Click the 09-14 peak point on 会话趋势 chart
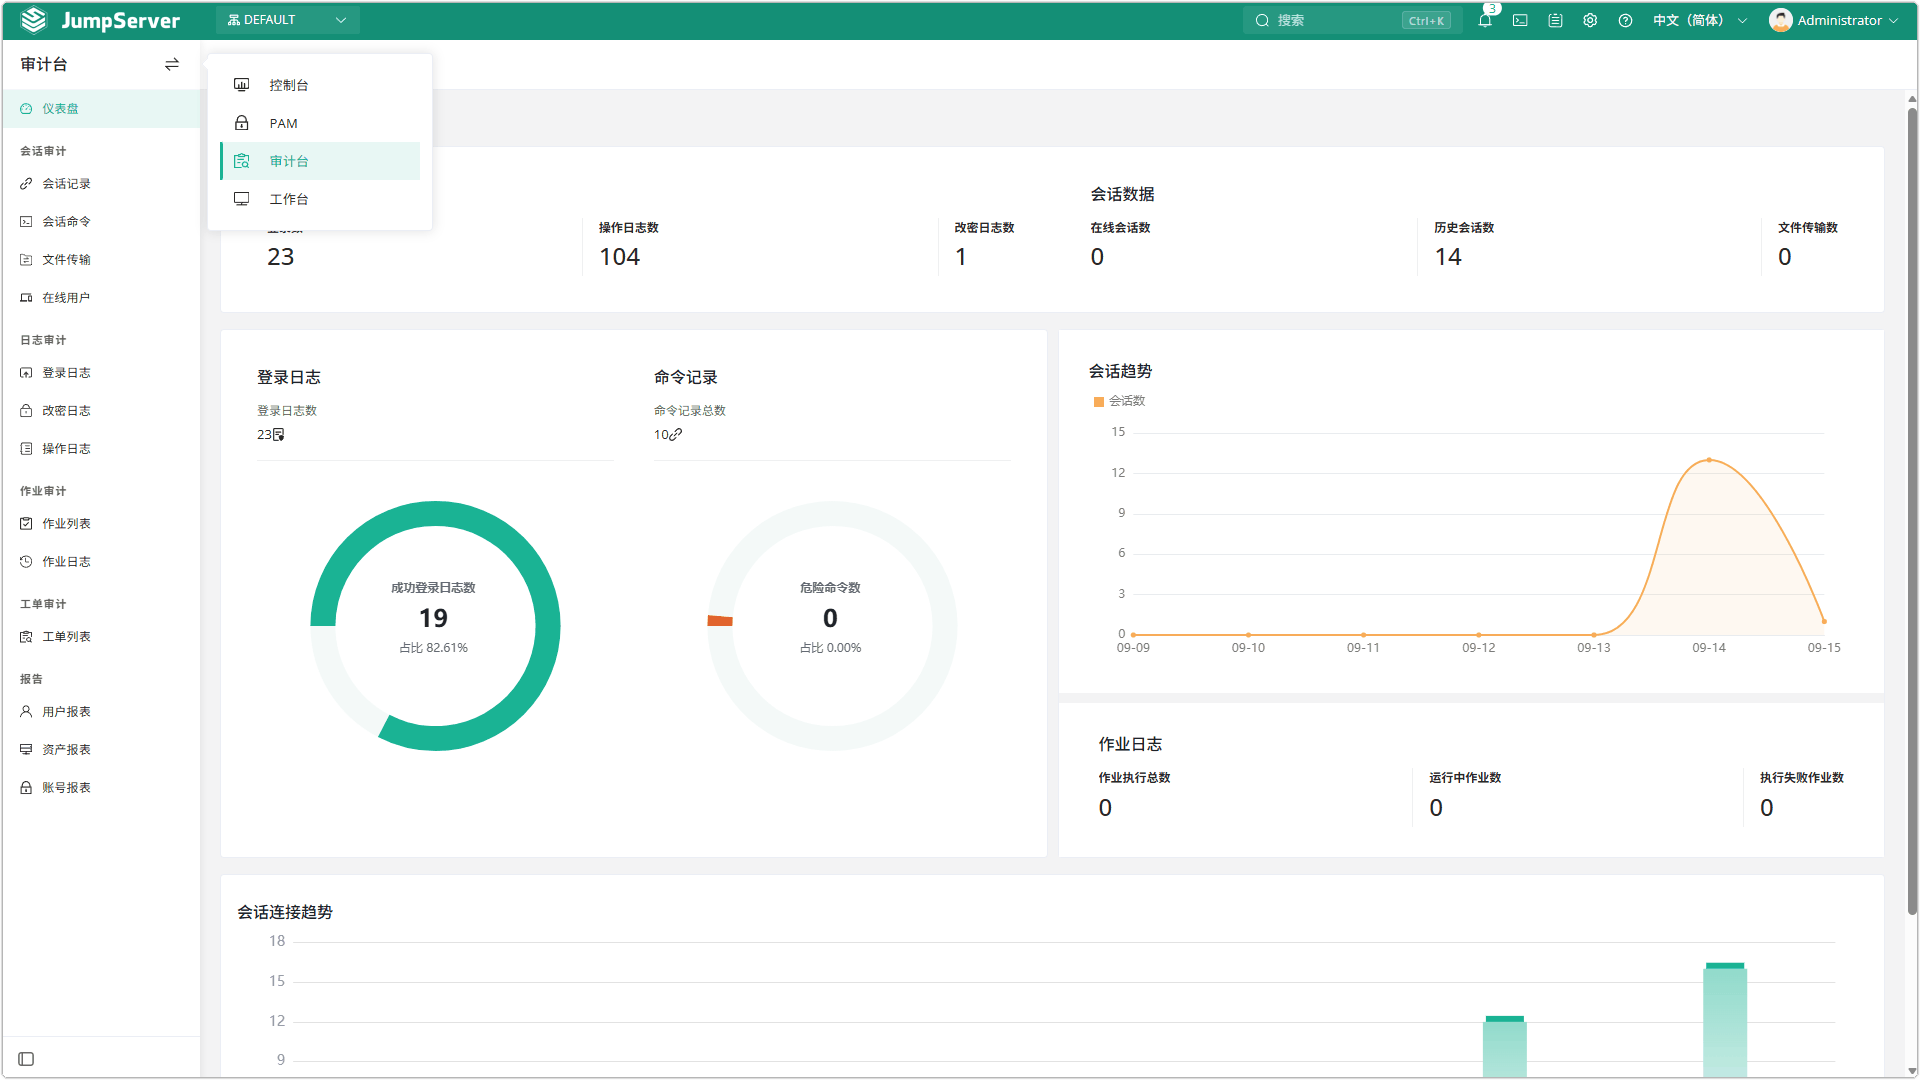Image resolution: width=1920 pixels, height=1080 pixels. pyautogui.click(x=1709, y=460)
